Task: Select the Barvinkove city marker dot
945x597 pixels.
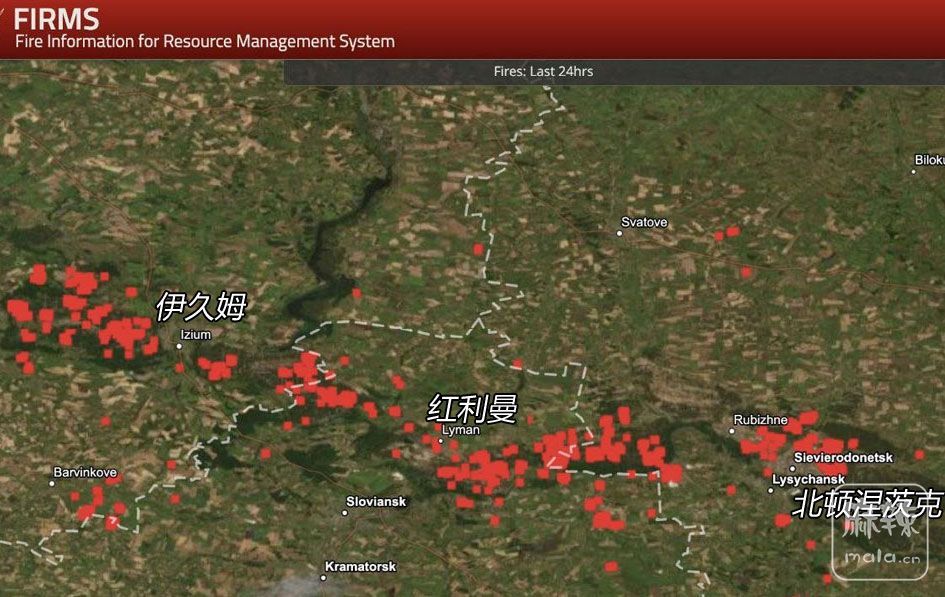Action: (x=52, y=483)
